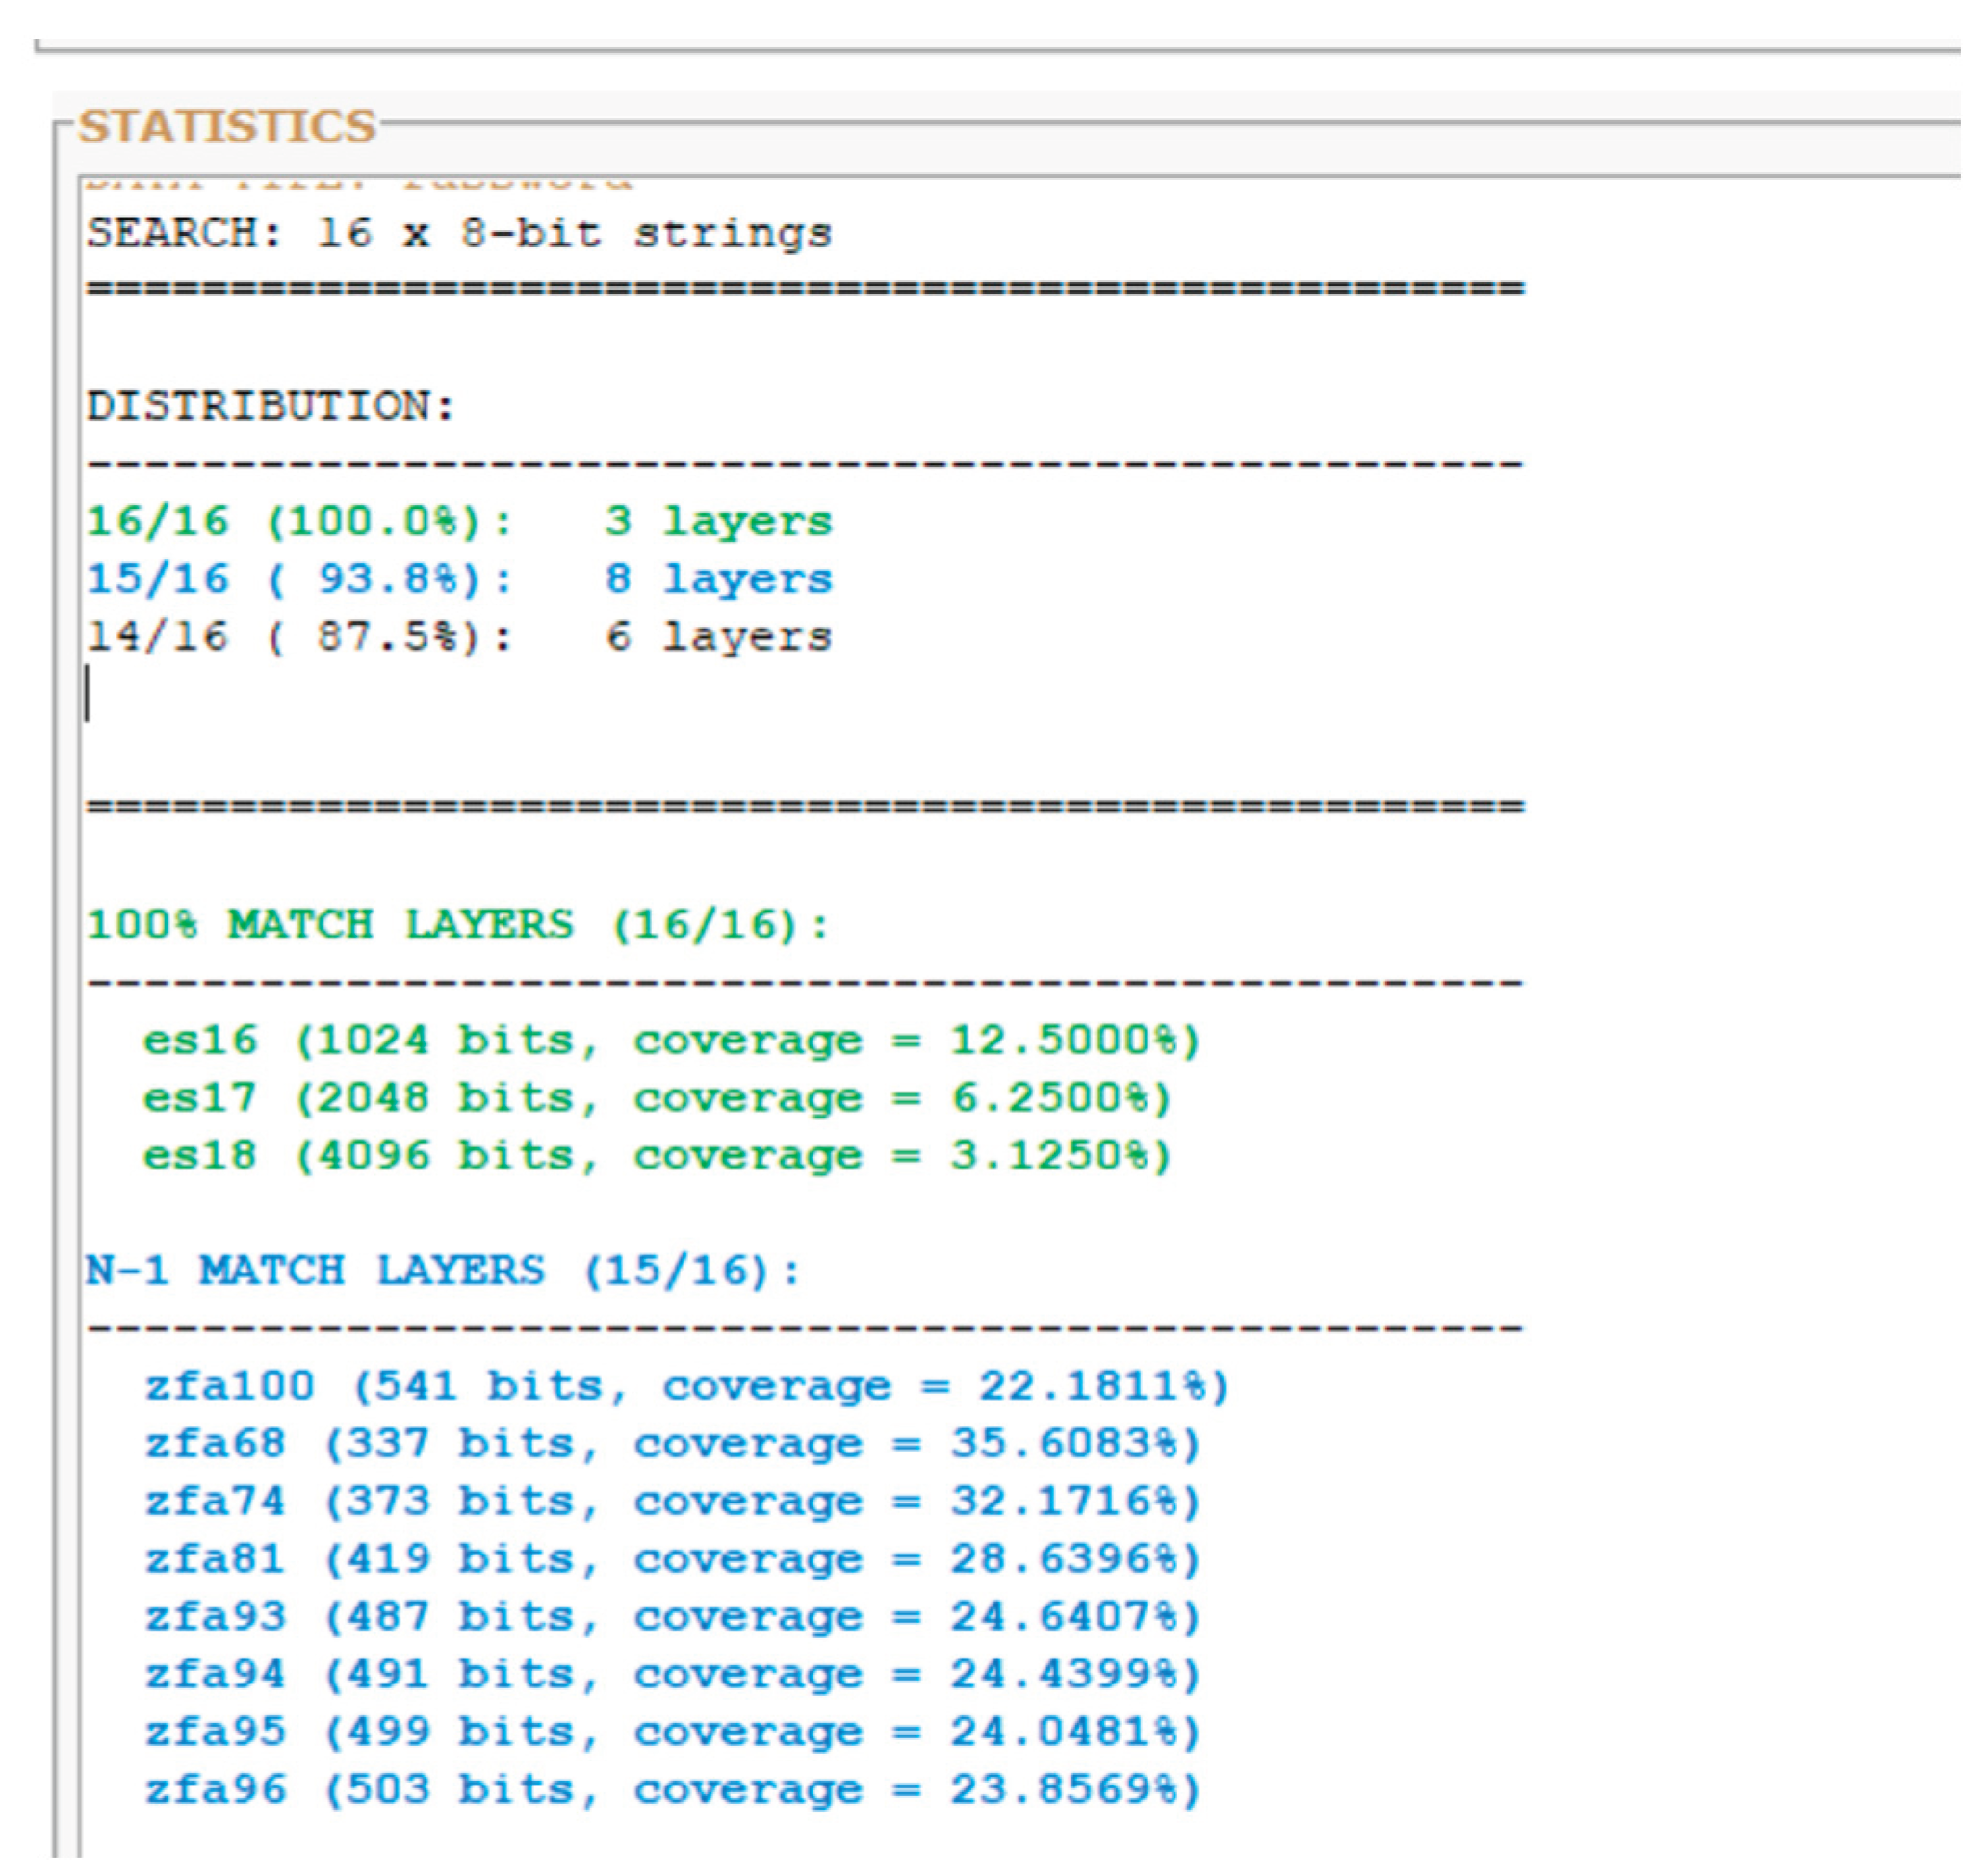Screen dimensions: 1987x1876
Task: Select the zfa95 coverage value
Action: pyautogui.click(x=1070, y=1731)
